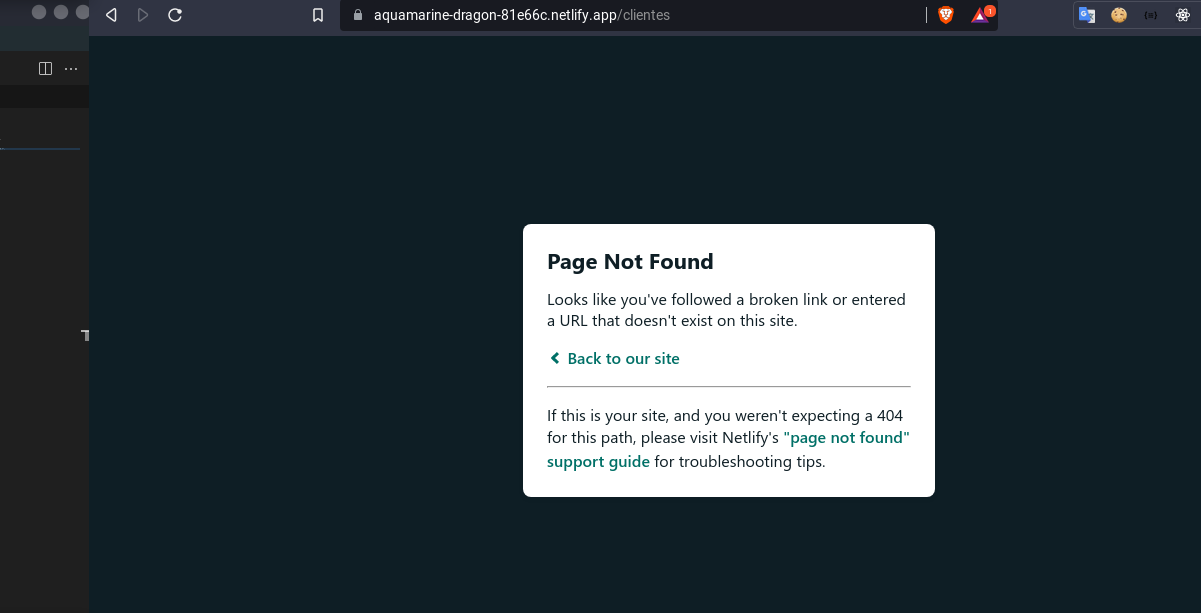Open the Google Translate extension

pos(1086,14)
